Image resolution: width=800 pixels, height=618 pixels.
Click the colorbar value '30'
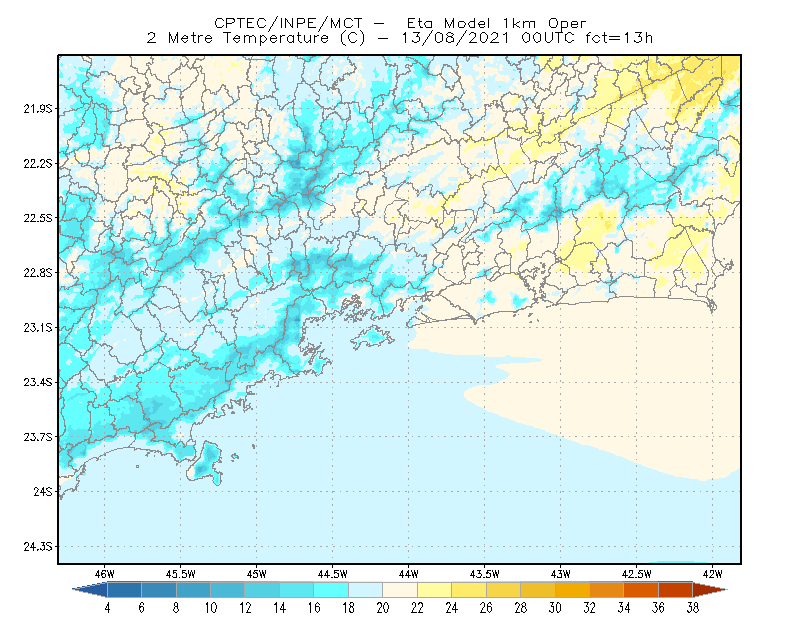pyautogui.click(x=555, y=608)
